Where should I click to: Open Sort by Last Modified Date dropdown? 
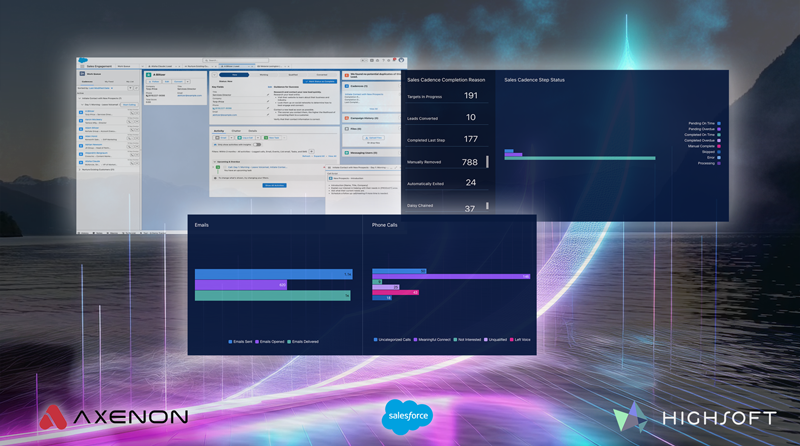point(101,88)
